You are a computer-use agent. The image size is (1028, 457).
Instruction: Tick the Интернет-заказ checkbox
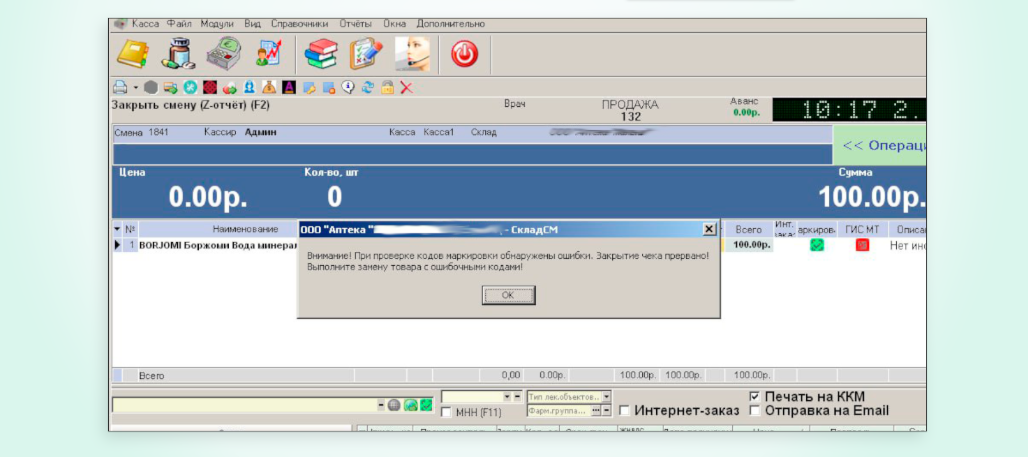(x=624, y=411)
